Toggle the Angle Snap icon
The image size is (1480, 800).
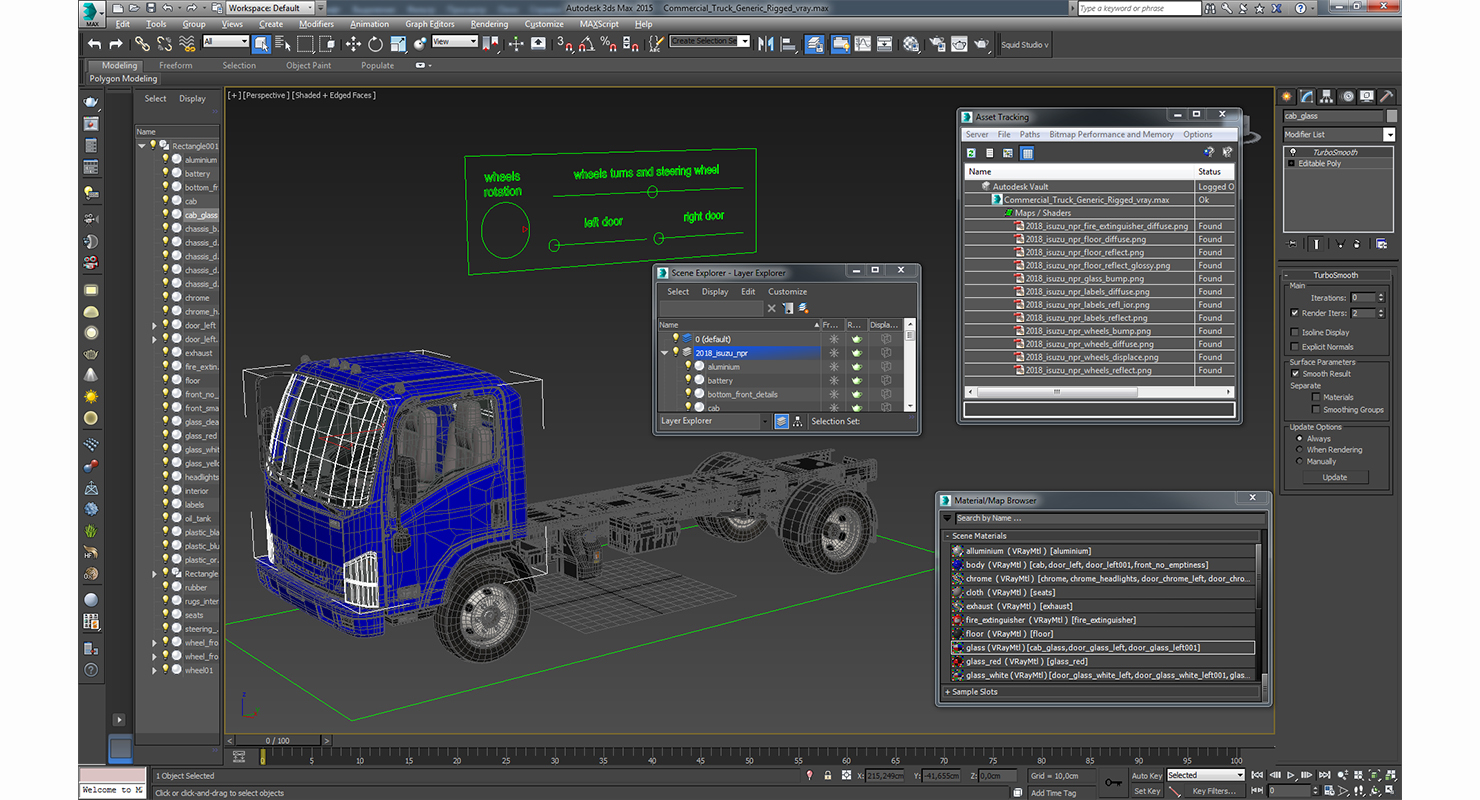tap(586, 44)
